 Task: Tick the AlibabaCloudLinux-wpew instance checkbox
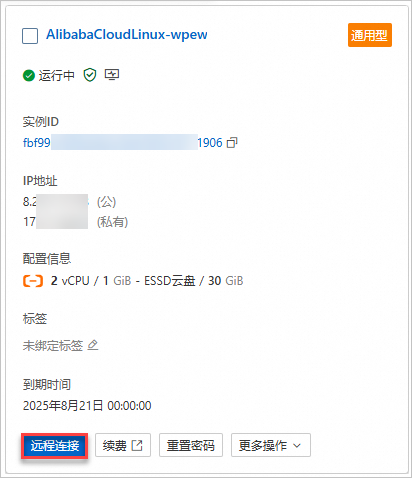(30, 36)
